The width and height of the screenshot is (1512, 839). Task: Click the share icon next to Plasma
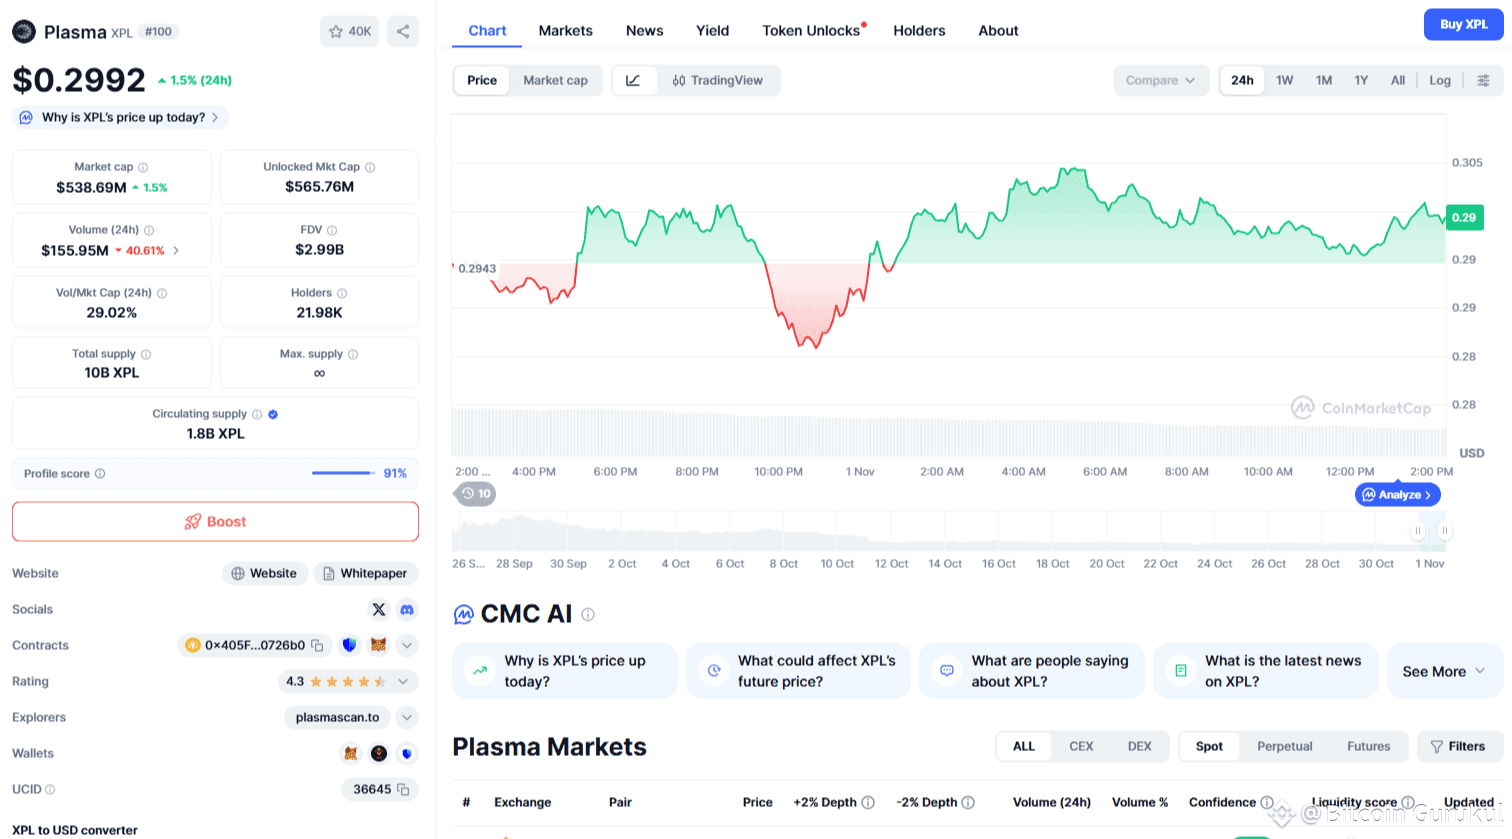(x=403, y=31)
